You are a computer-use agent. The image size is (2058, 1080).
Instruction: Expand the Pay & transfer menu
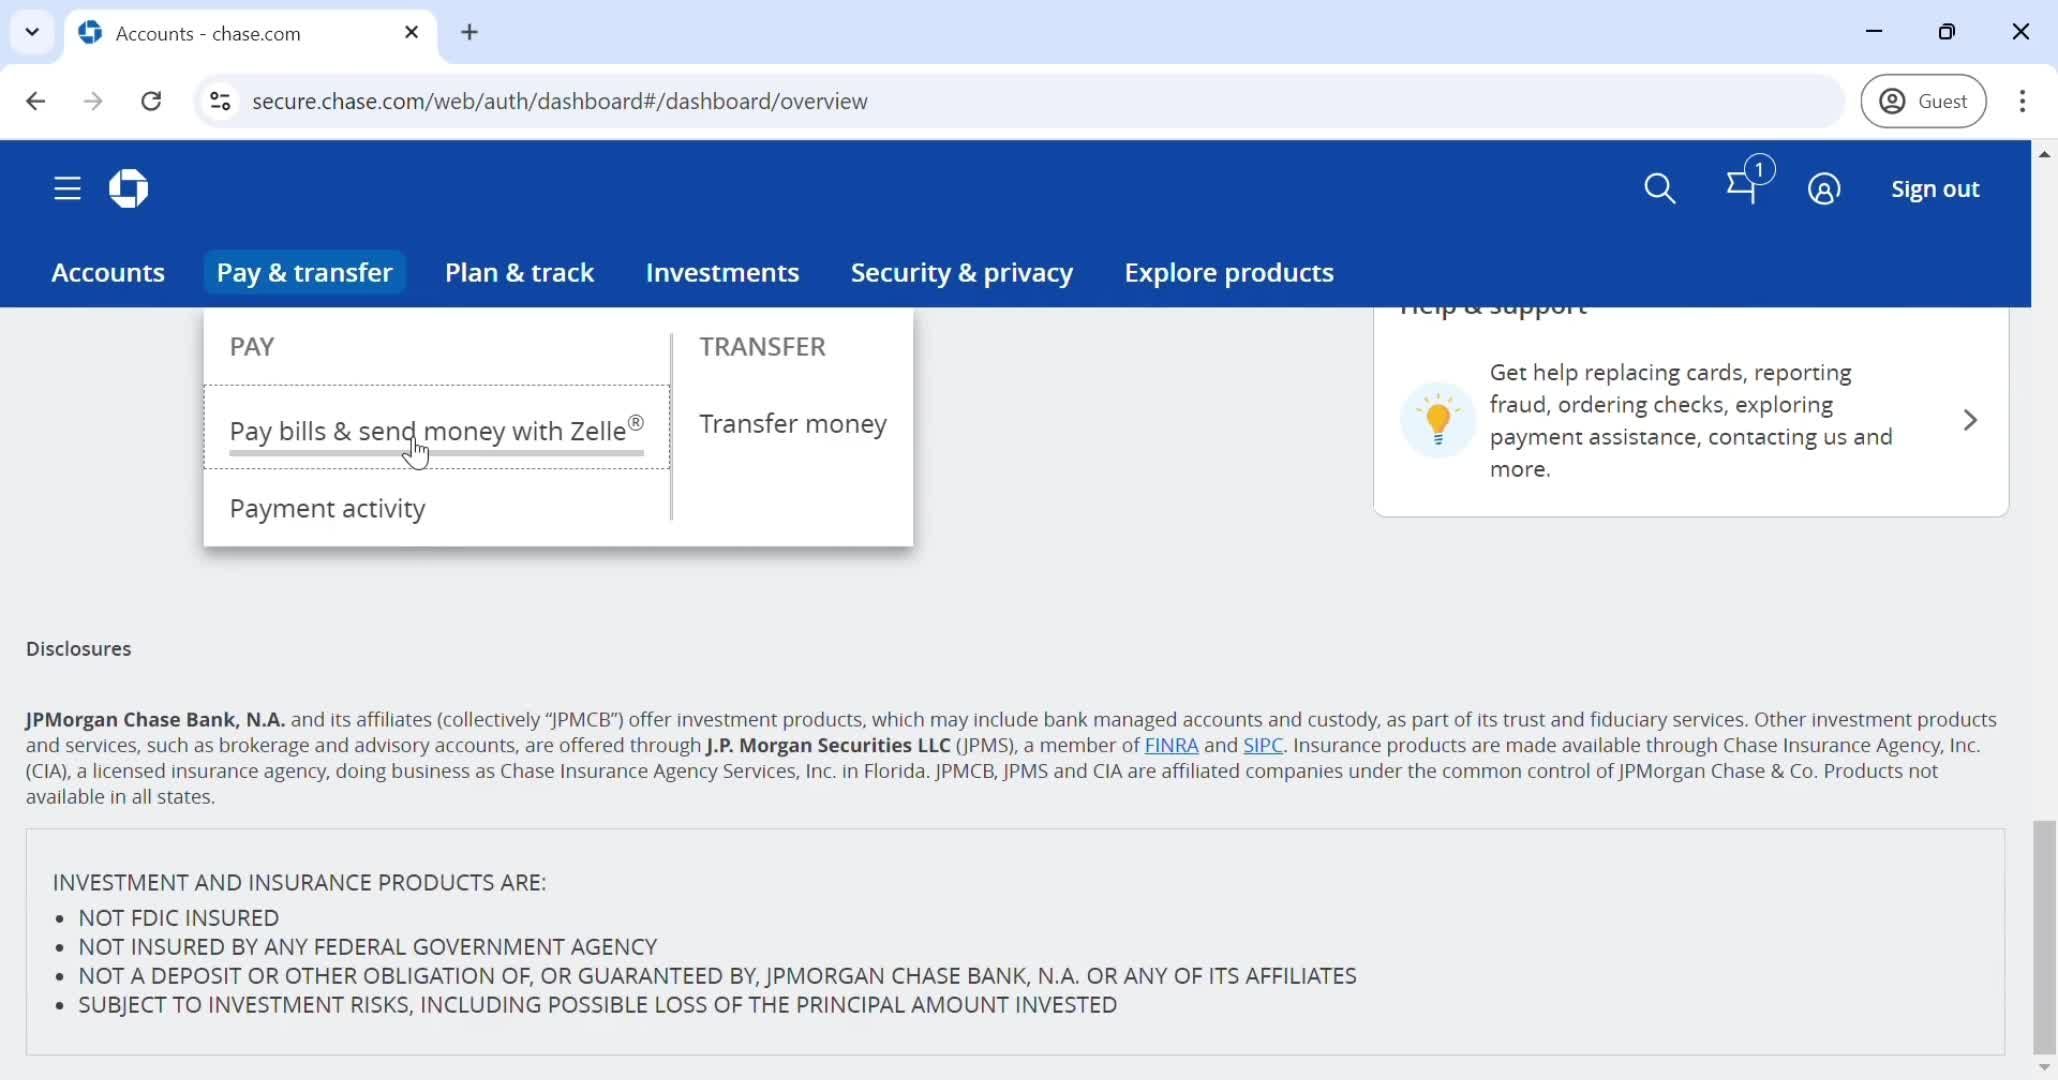click(x=306, y=272)
